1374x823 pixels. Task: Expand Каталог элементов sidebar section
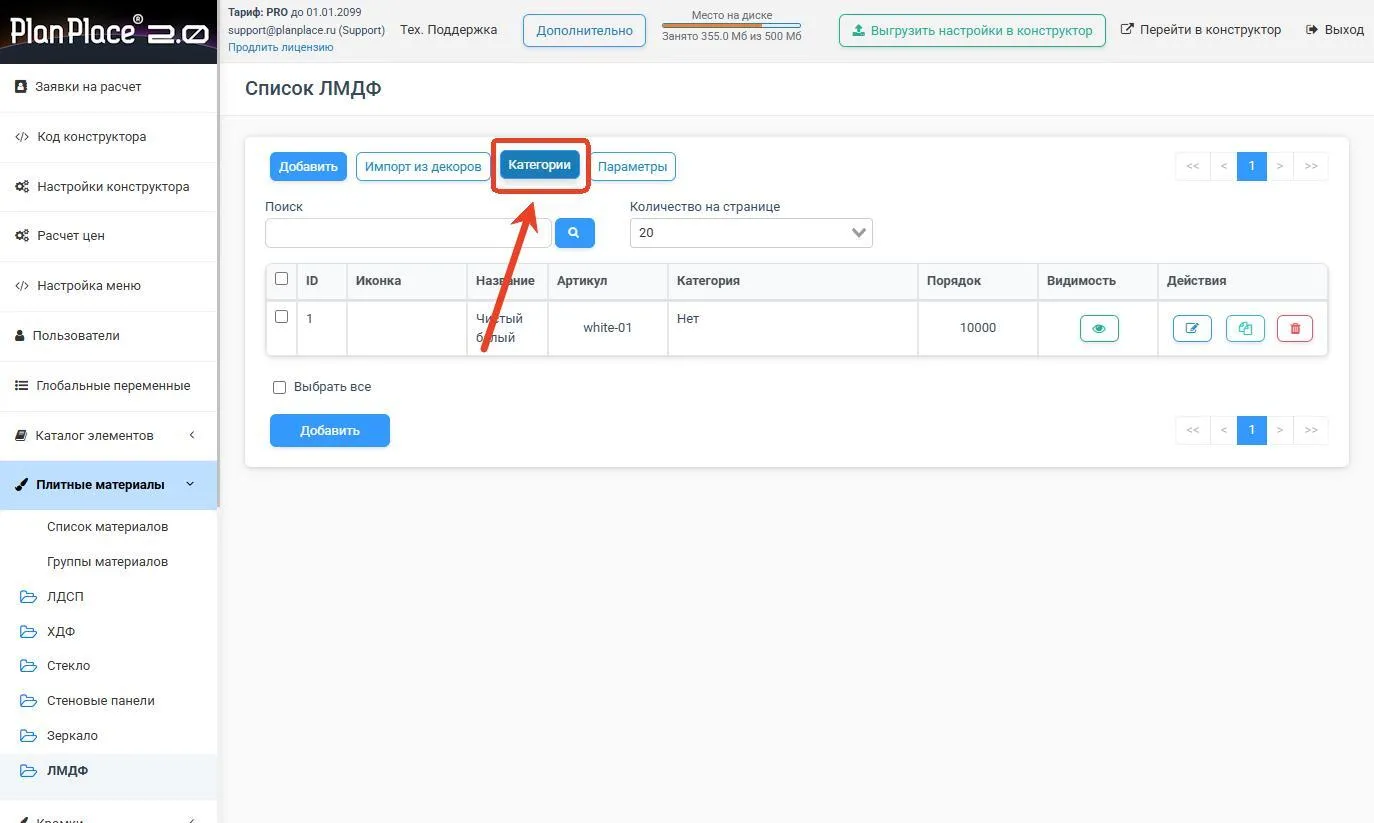point(108,435)
